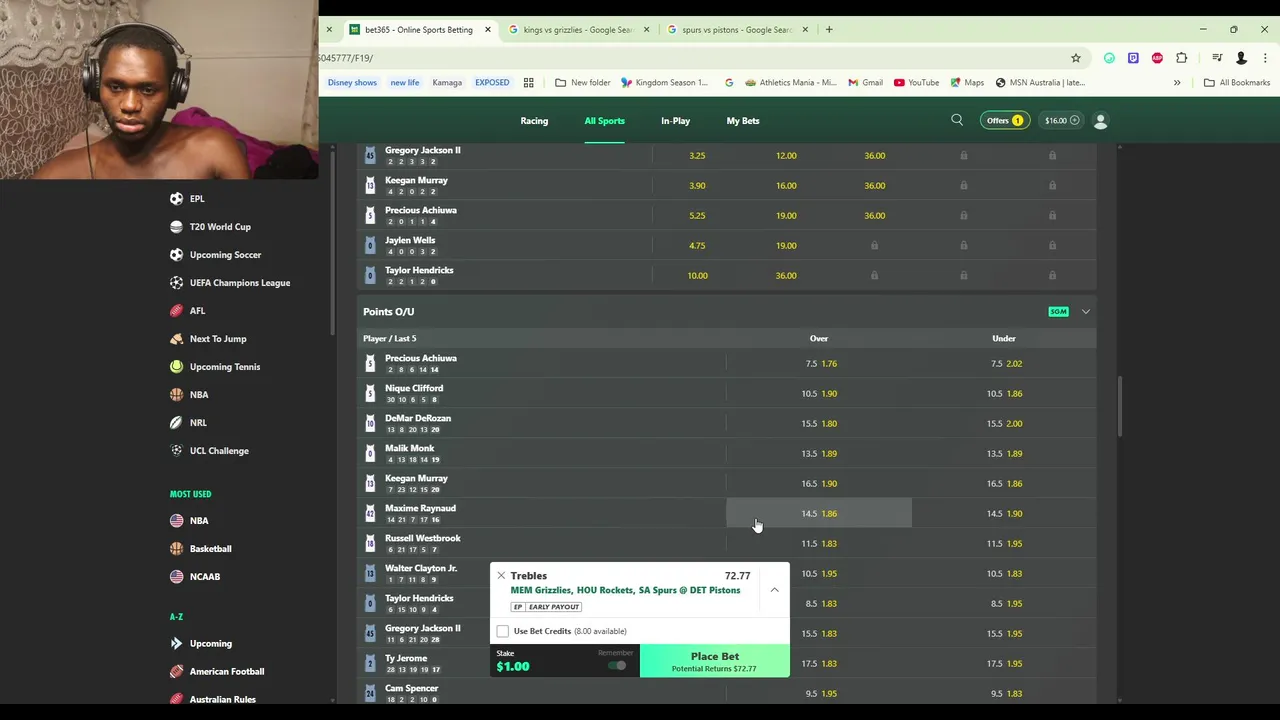
Task: Open the Gmail bookmark
Action: click(865, 82)
